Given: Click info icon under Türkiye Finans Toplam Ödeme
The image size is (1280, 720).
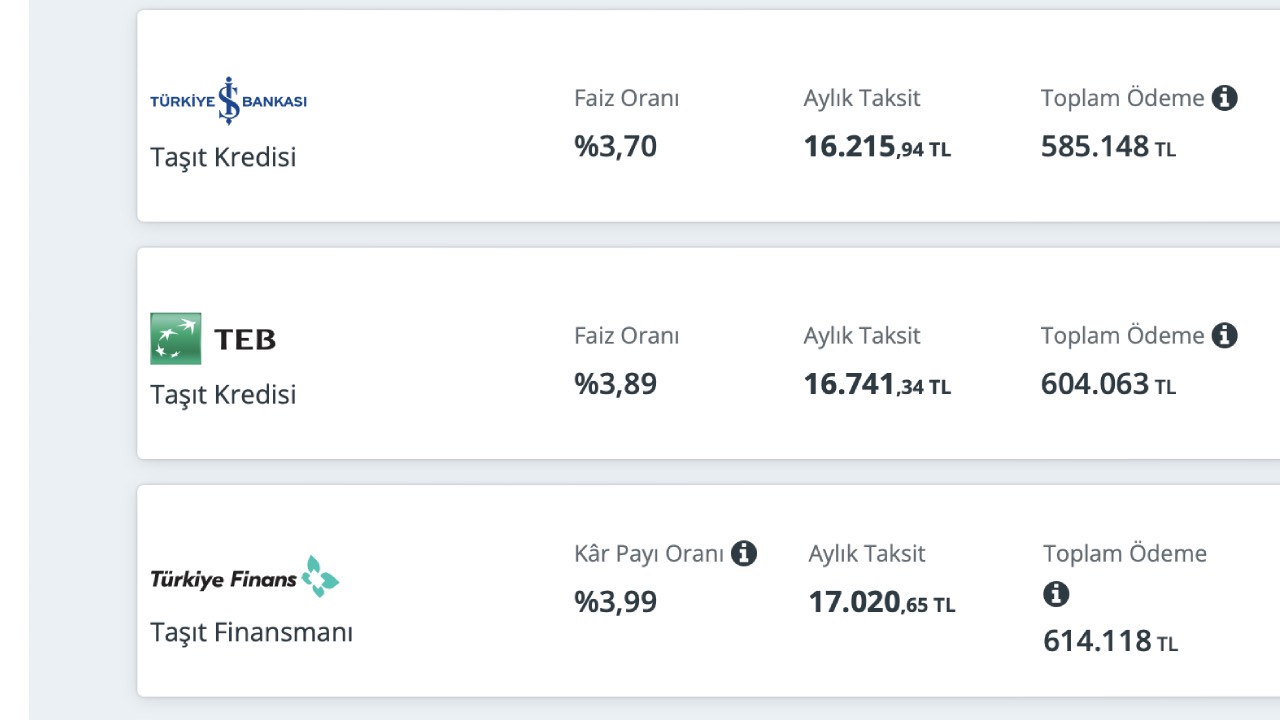Looking at the screenshot, I should (1056, 595).
